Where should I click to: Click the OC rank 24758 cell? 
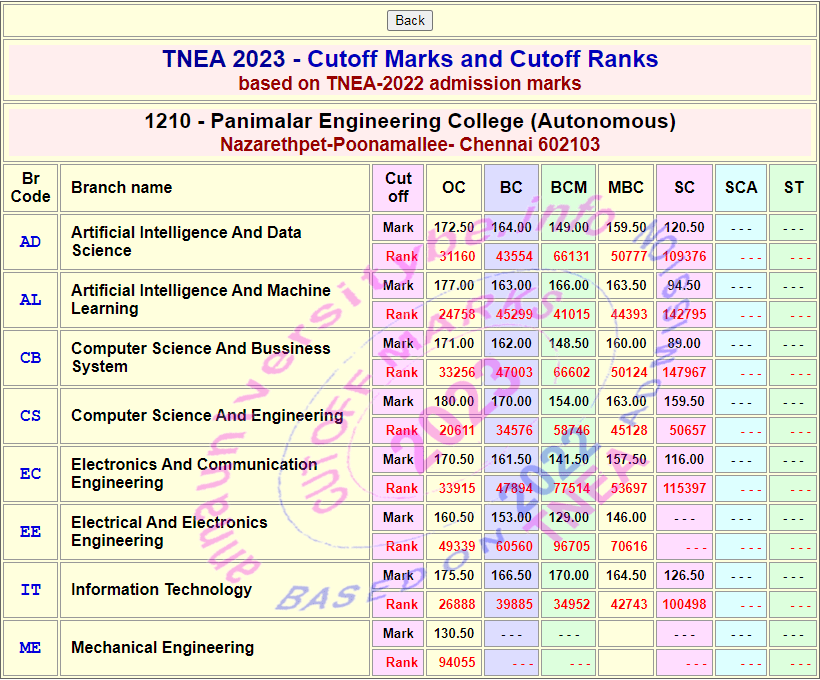click(x=454, y=314)
